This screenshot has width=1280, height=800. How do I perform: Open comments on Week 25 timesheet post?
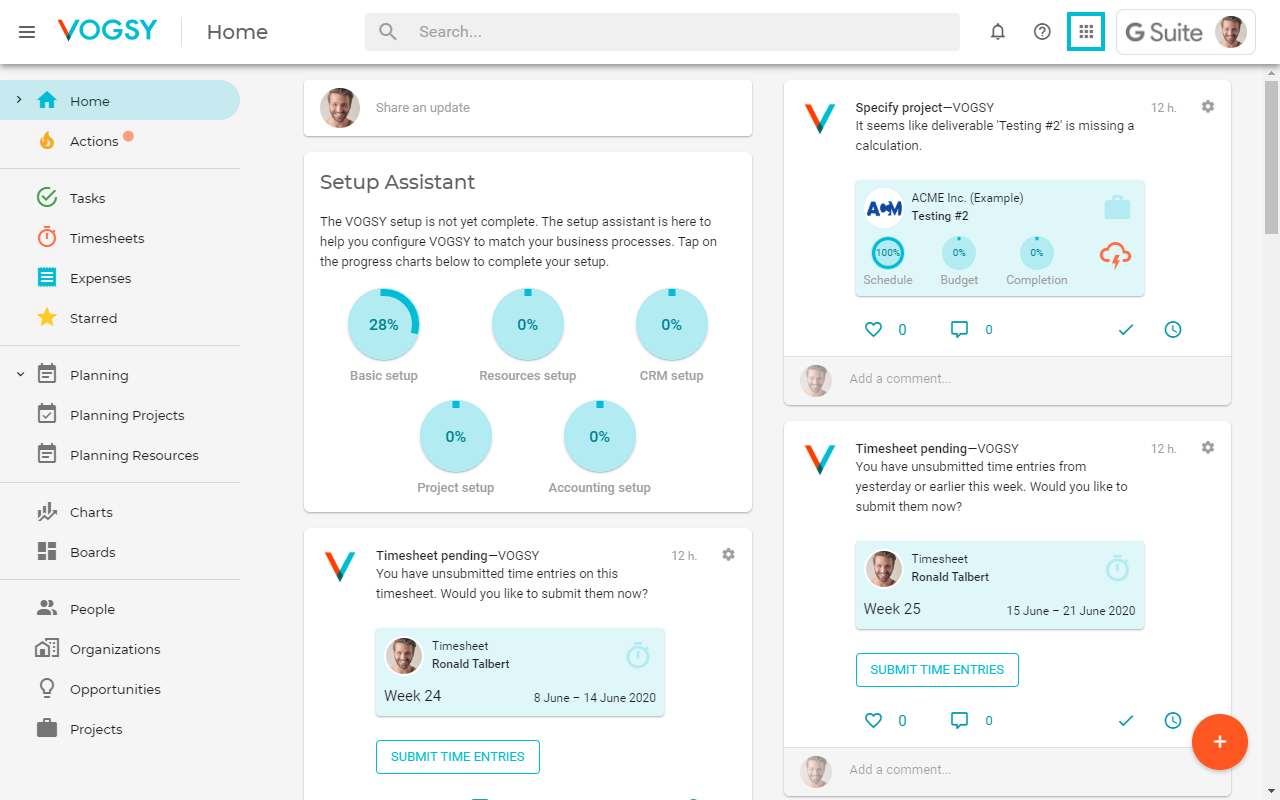tap(959, 720)
